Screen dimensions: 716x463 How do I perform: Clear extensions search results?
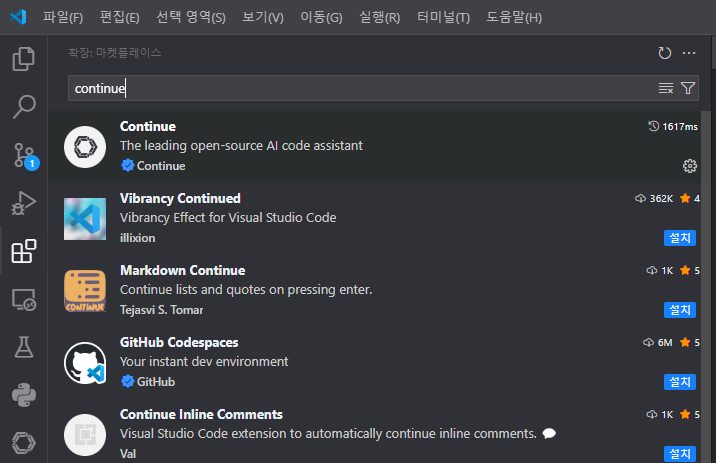point(666,88)
